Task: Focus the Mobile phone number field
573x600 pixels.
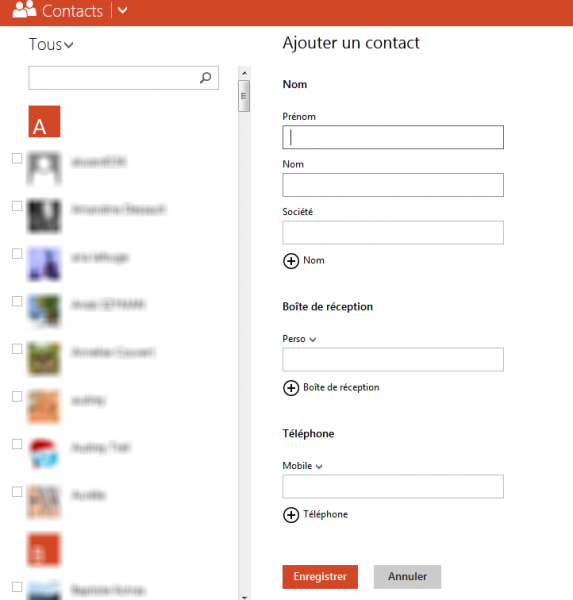Action: (x=393, y=486)
